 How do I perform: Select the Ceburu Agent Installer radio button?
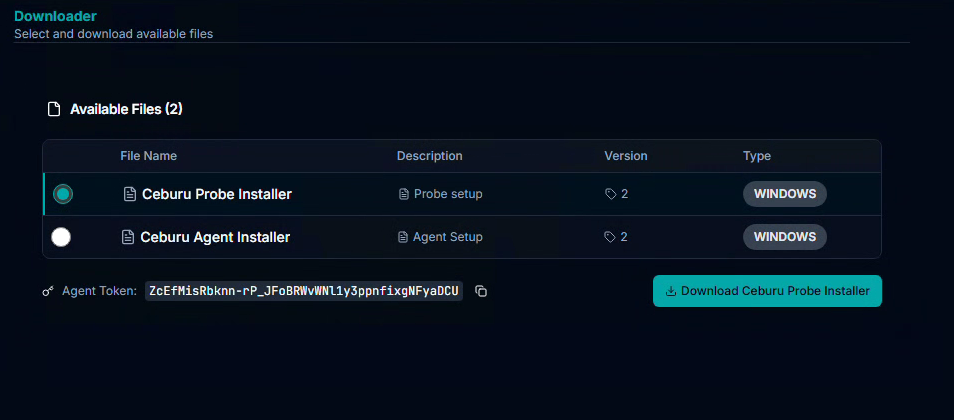[61, 237]
